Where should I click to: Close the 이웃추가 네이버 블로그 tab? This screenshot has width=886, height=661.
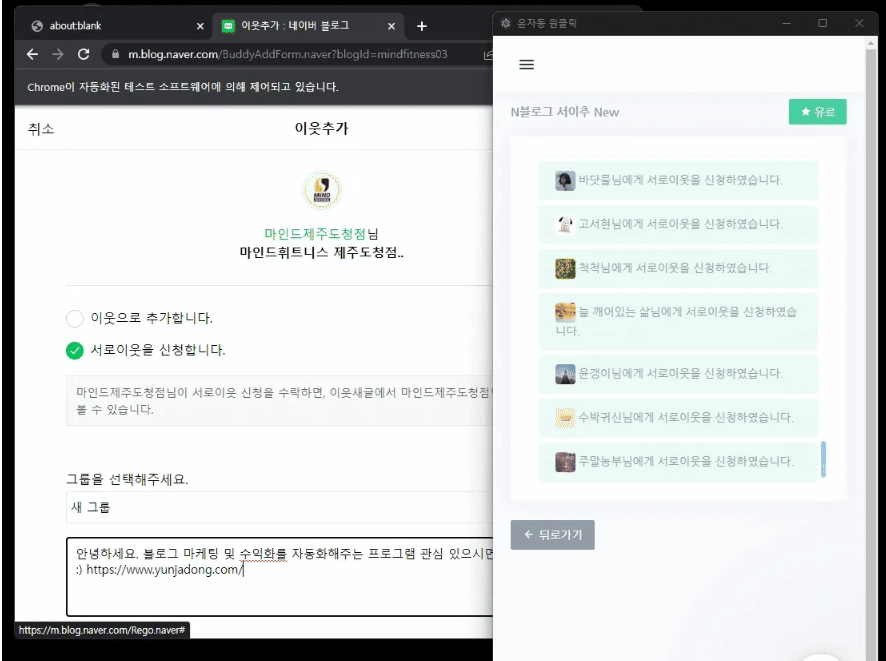(392, 26)
